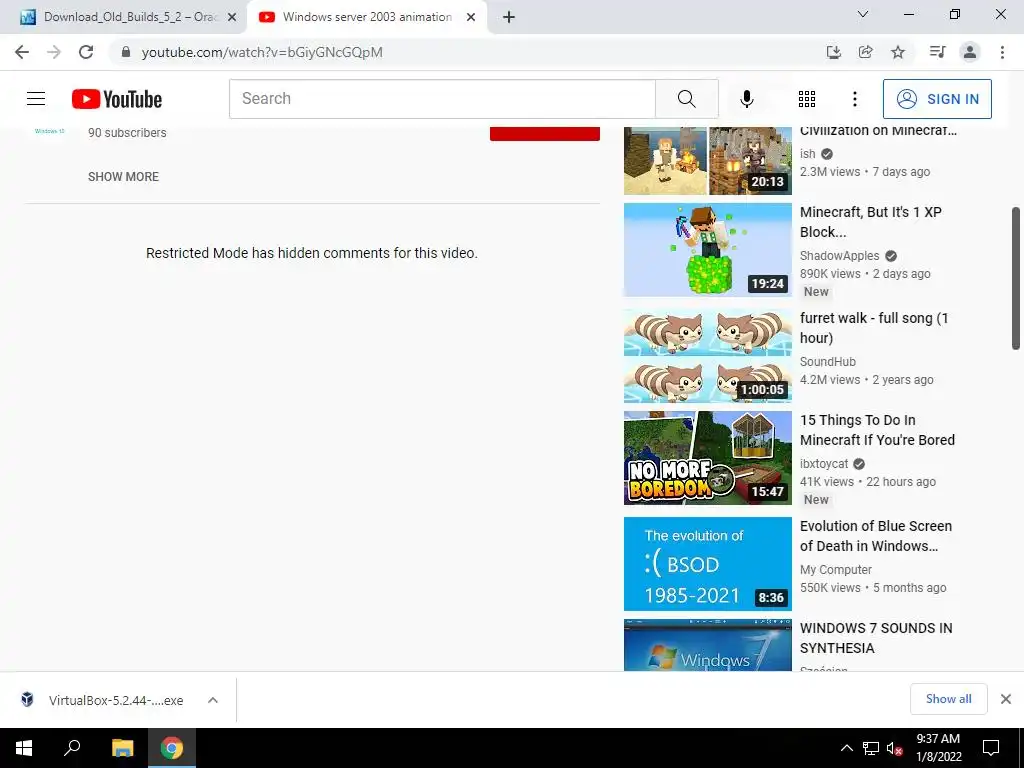The height and width of the screenshot is (768, 1024).
Task: Open the ibxtoycat channel name
Action: 824,464
